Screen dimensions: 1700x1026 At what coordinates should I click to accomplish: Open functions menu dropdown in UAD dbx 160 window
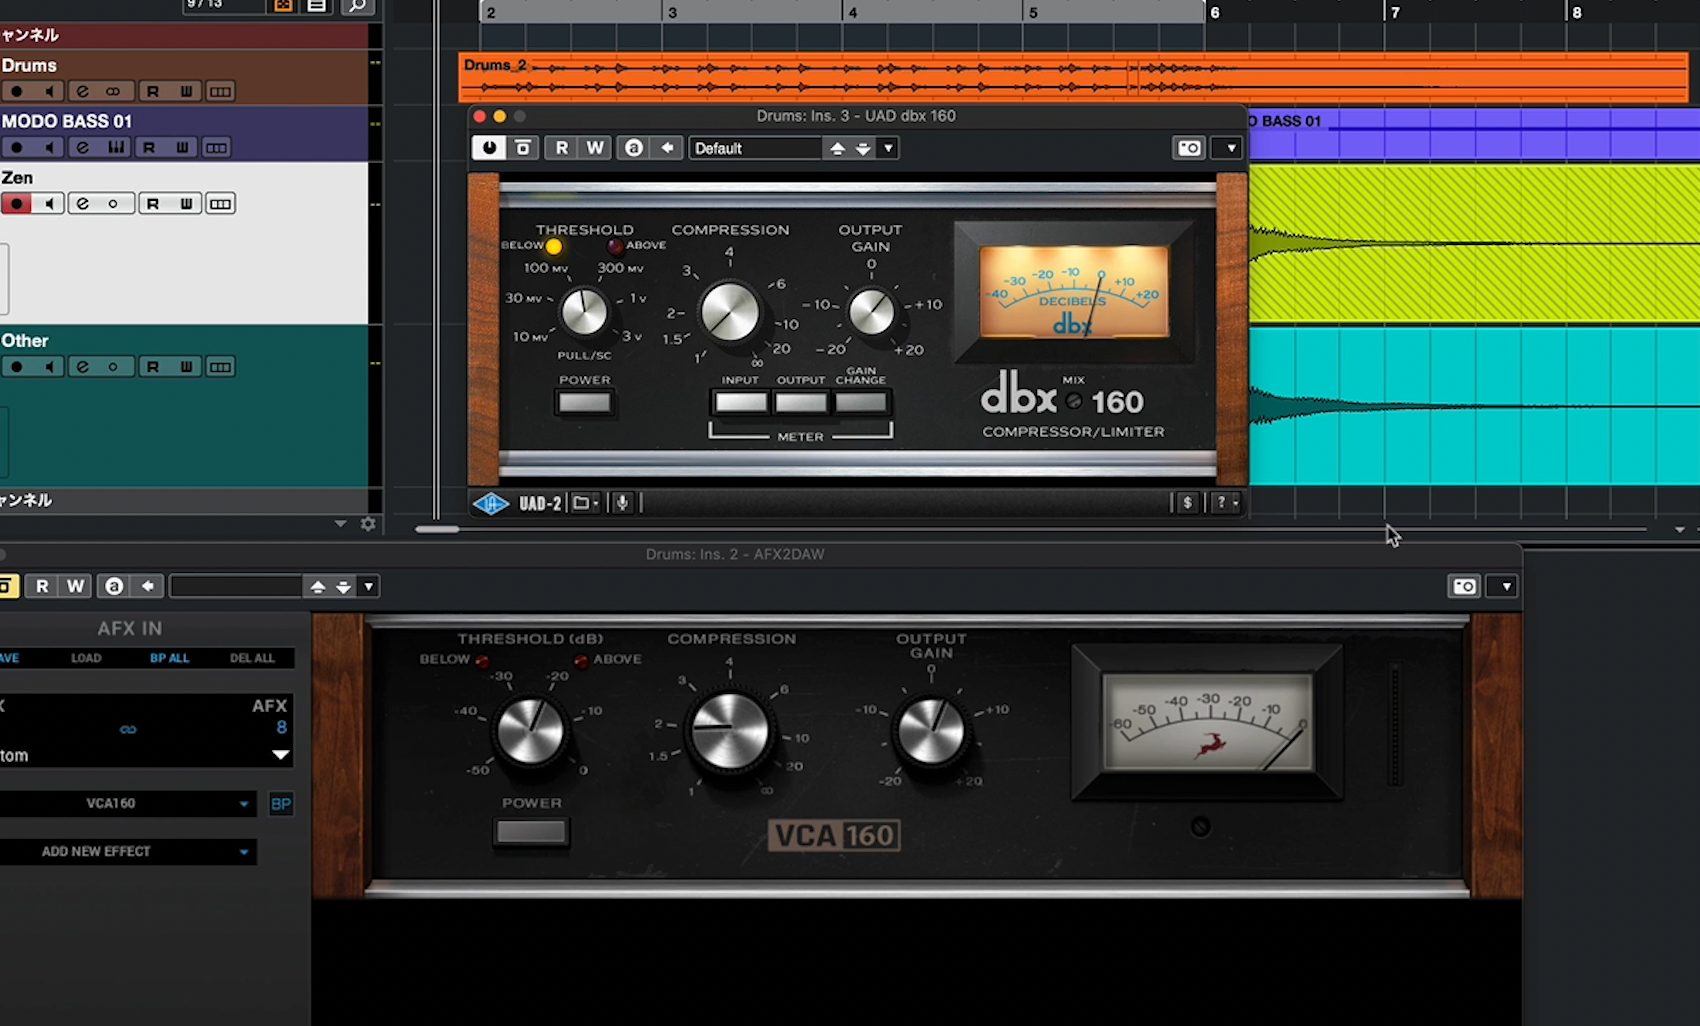point(1229,148)
